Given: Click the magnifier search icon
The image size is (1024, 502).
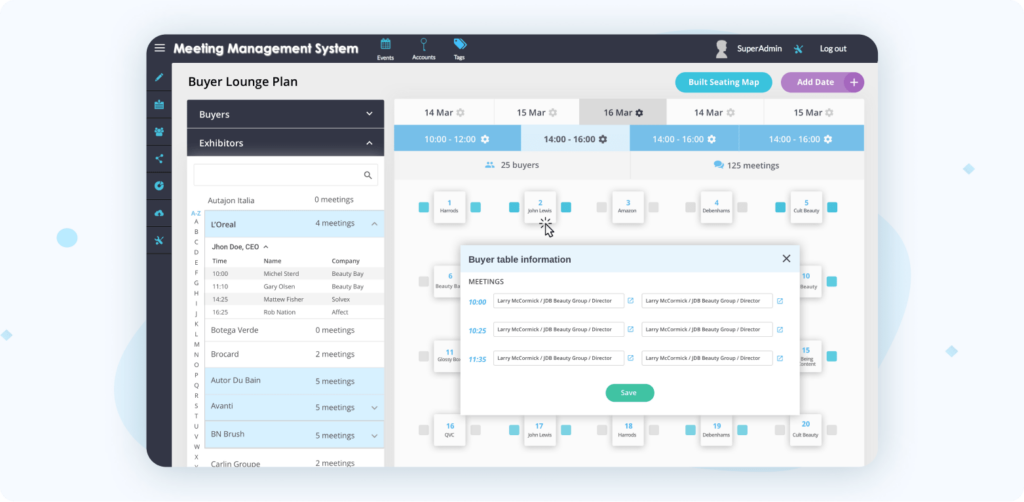Looking at the screenshot, I should (x=368, y=175).
